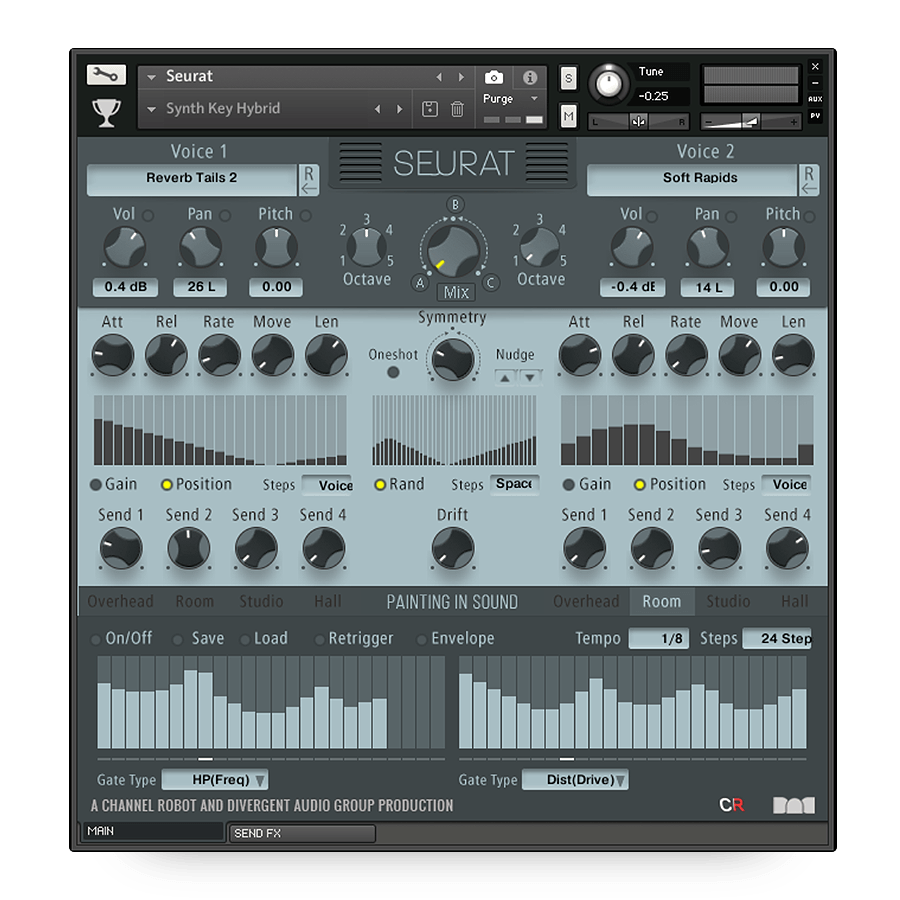This screenshot has width=900, height=900.
Task: Click the trophy icon
Action: pyautogui.click(x=106, y=112)
